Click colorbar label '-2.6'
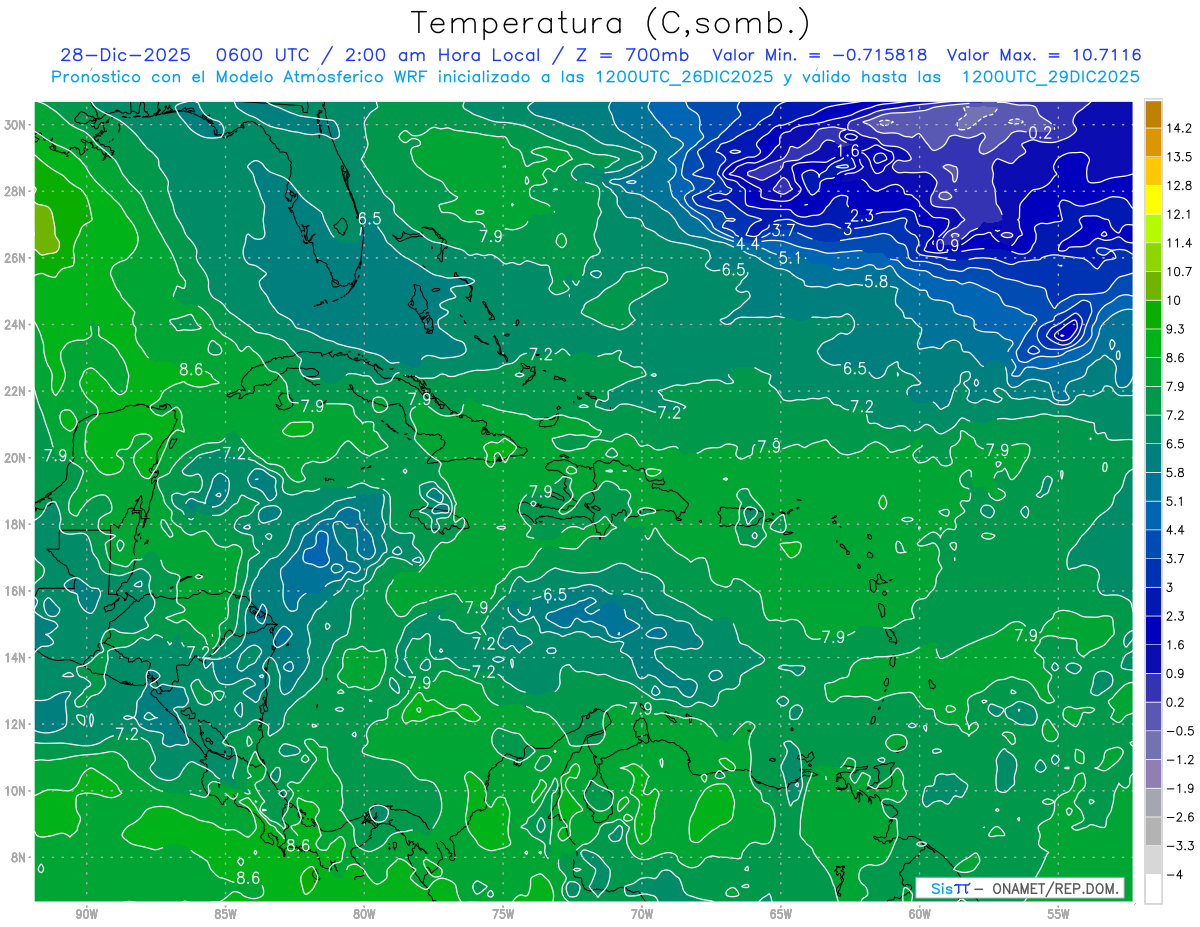 point(1179,817)
